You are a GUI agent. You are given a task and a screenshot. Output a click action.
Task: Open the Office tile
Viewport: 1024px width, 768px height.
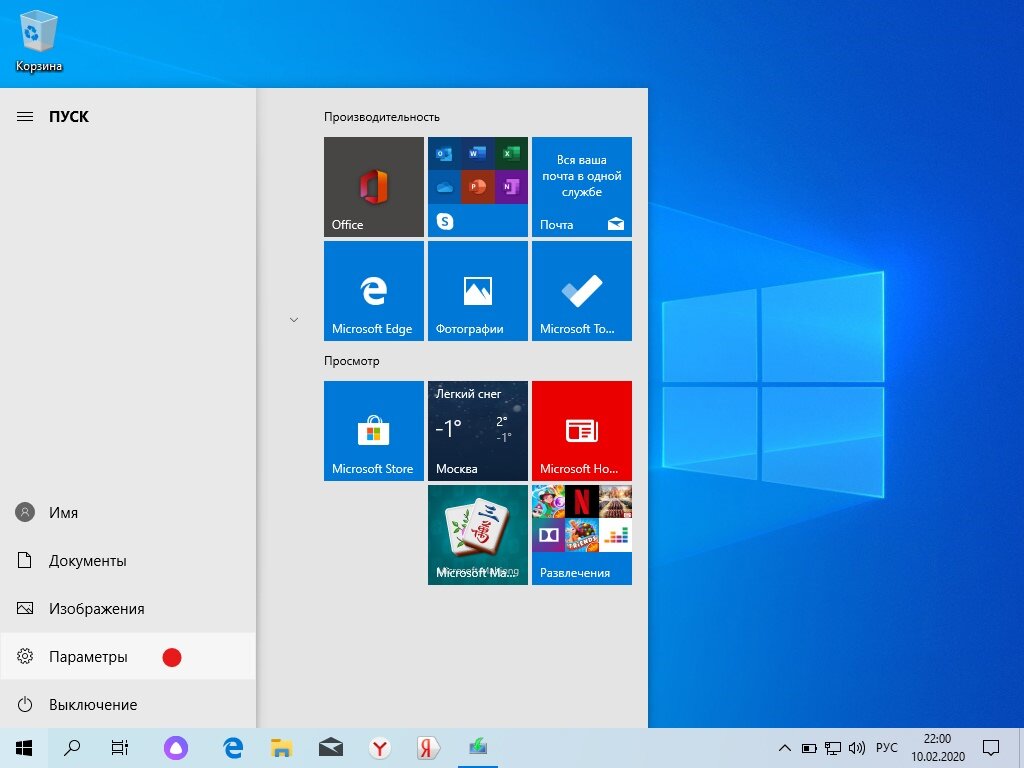tap(374, 187)
